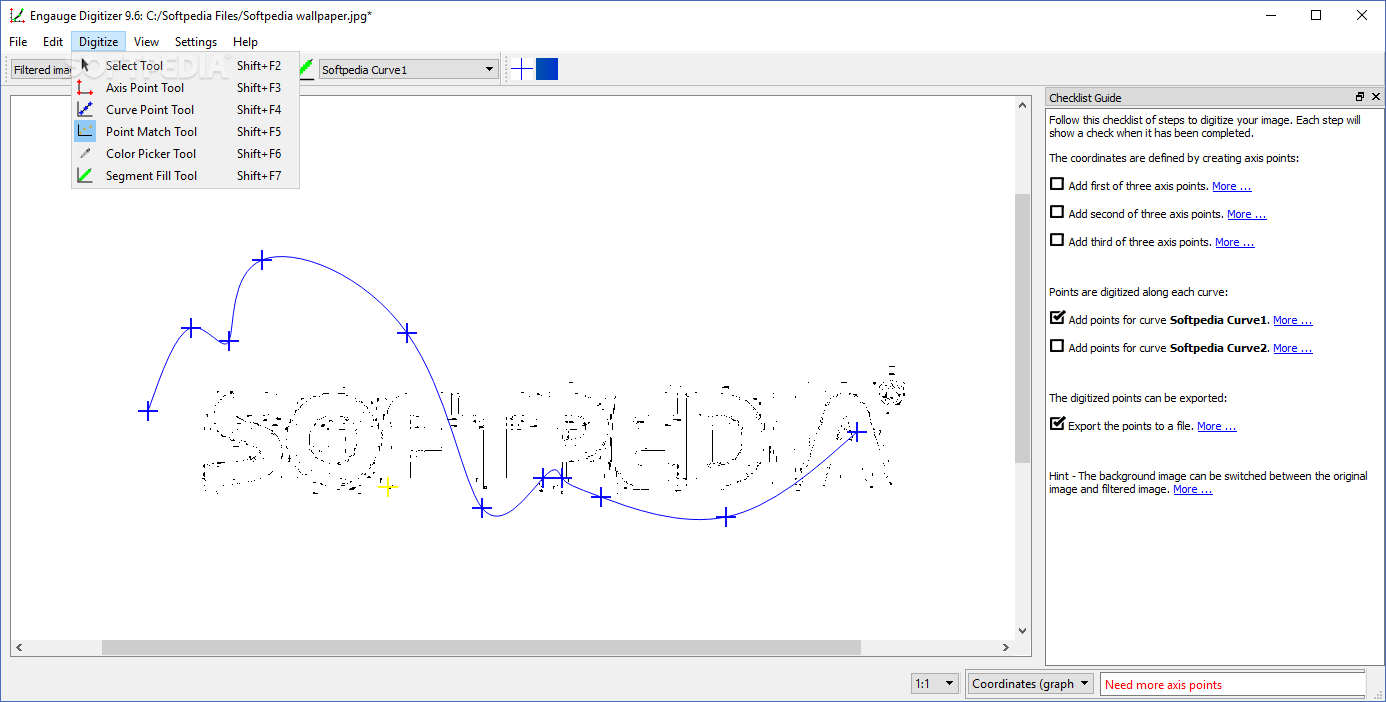
Task: Toggle 'Export the points to a file' checkbox
Action: pyautogui.click(x=1057, y=424)
